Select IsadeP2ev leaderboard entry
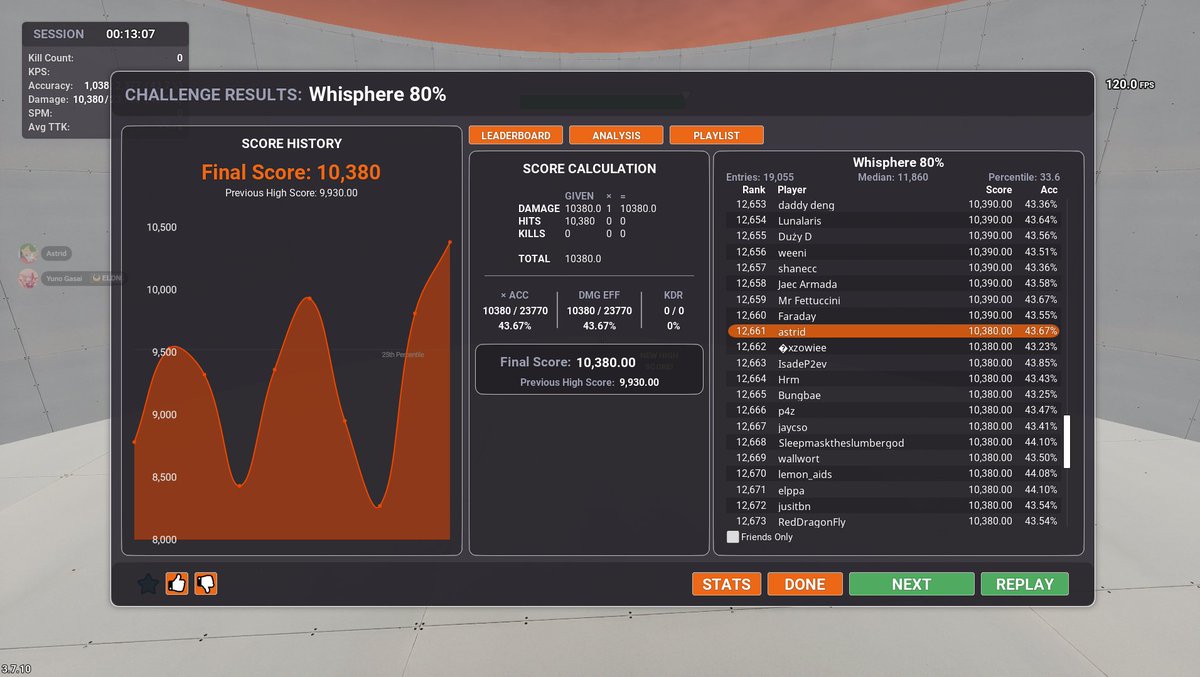Image resolution: width=1200 pixels, height=677 pixels. [893, 363]
